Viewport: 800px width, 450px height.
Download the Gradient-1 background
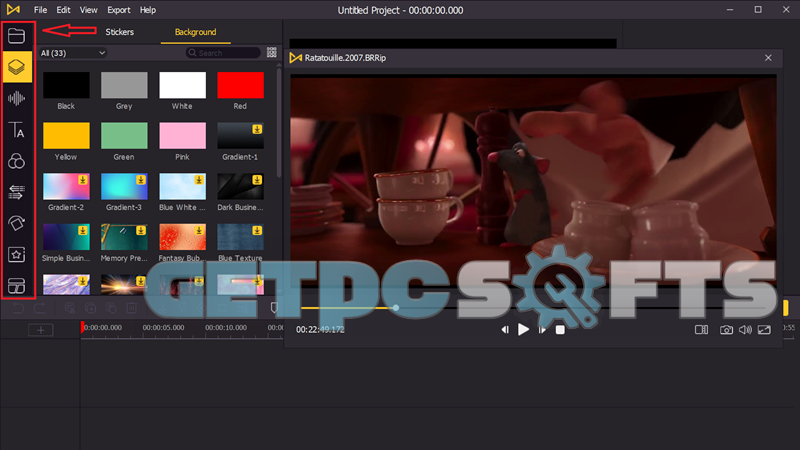pyautogui.click(x=257, y=130)
